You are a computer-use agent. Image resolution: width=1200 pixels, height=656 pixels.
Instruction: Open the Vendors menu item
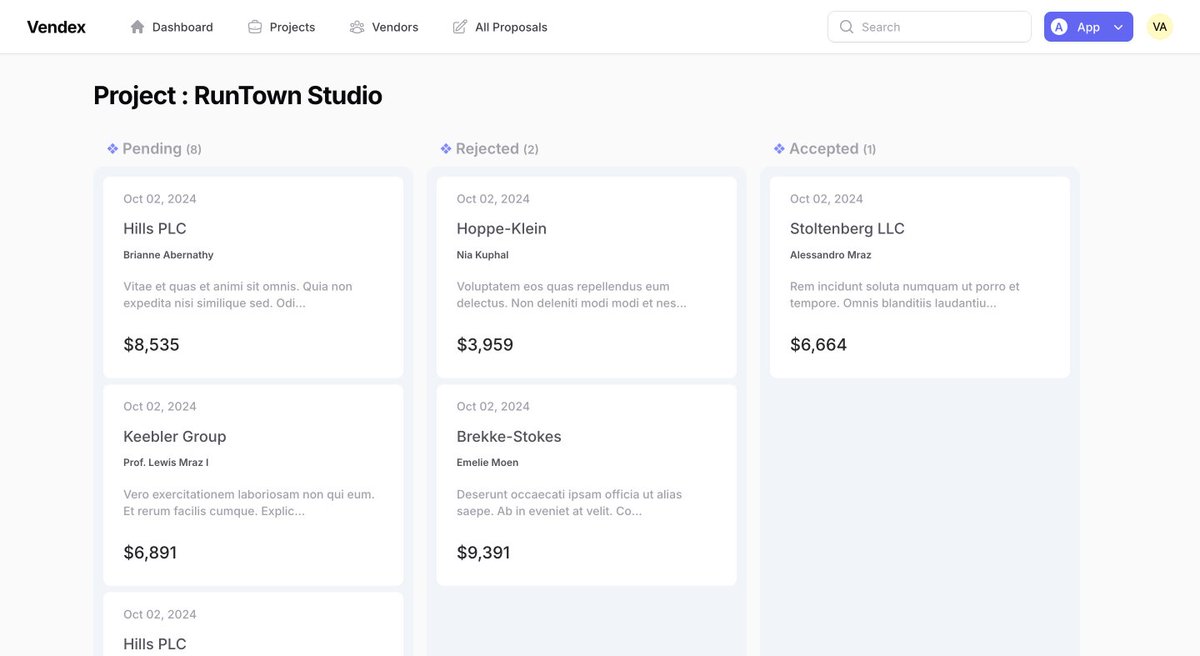[x=384, y=27]
